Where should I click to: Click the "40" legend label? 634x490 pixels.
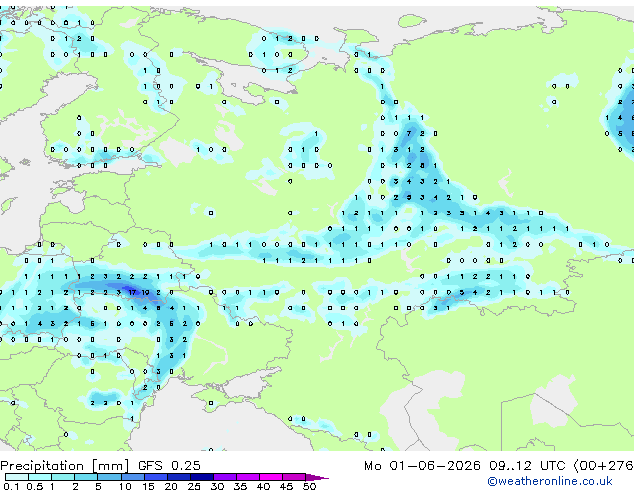[263, 486]
